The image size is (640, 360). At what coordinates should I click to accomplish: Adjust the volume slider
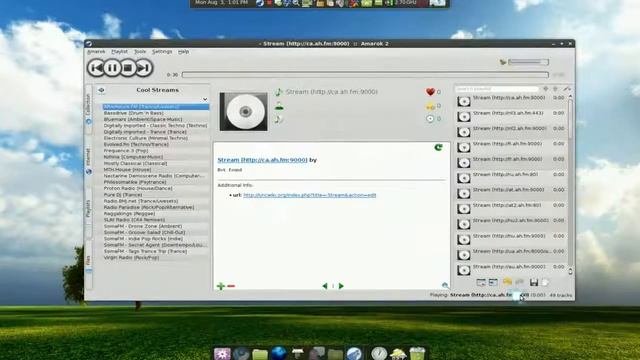coord(528,62)
